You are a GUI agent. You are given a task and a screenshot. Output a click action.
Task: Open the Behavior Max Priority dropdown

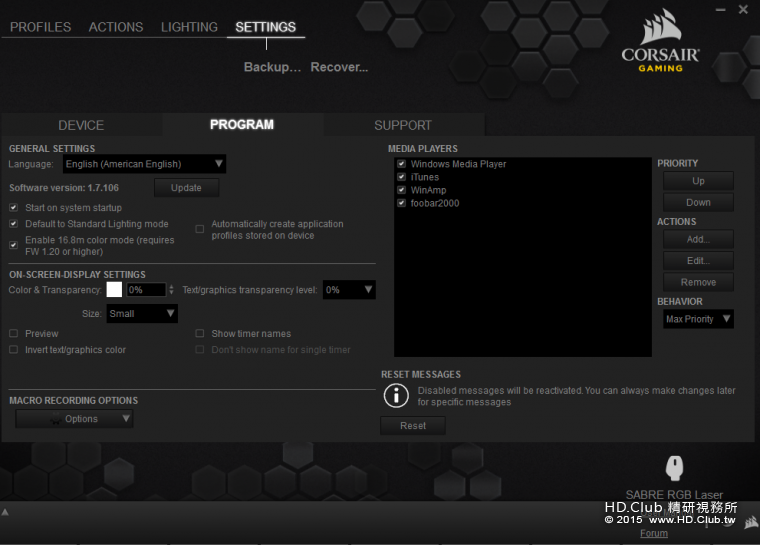[698, 319]
